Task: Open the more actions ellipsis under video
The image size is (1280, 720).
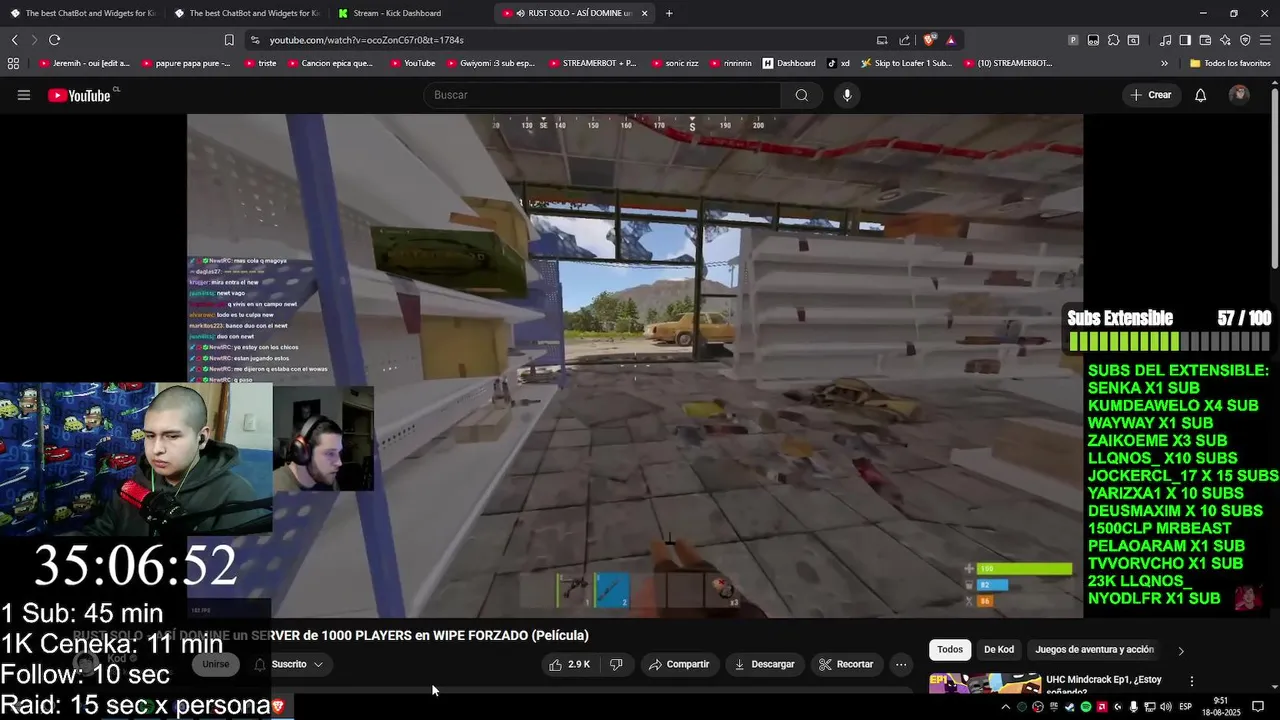Action: tap(901, 664)
